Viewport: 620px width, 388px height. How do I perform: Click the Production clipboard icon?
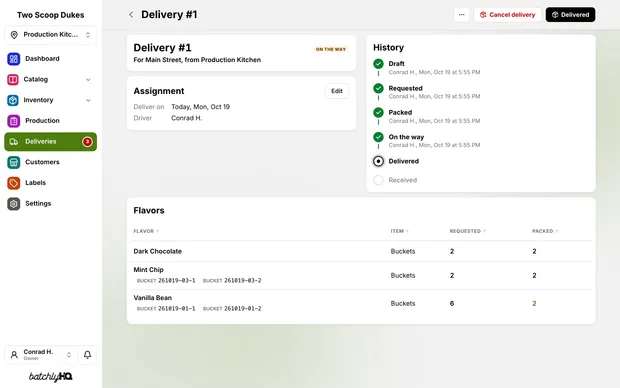click(13, 121)
